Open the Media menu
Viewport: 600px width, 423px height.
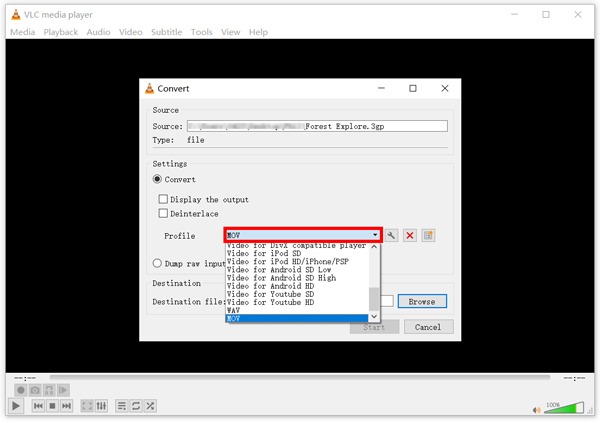23,32
